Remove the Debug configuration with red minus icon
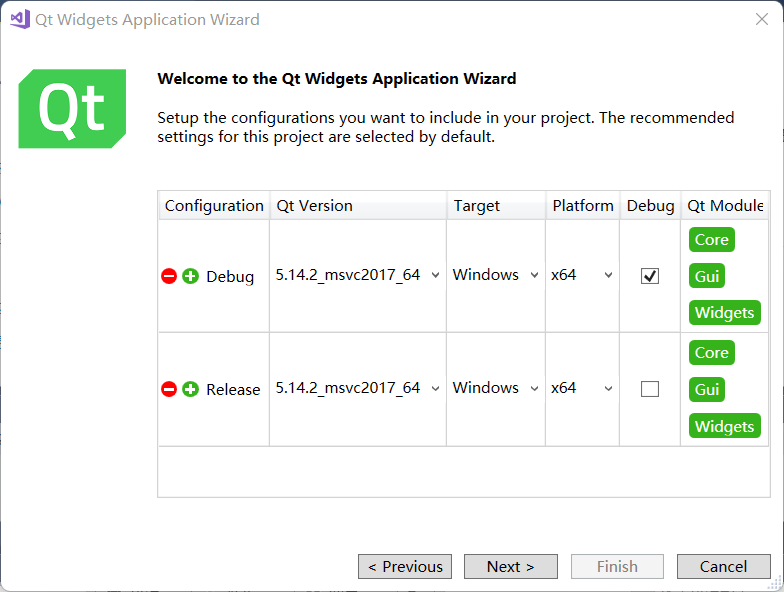The image size is (784, 592). 169,276
